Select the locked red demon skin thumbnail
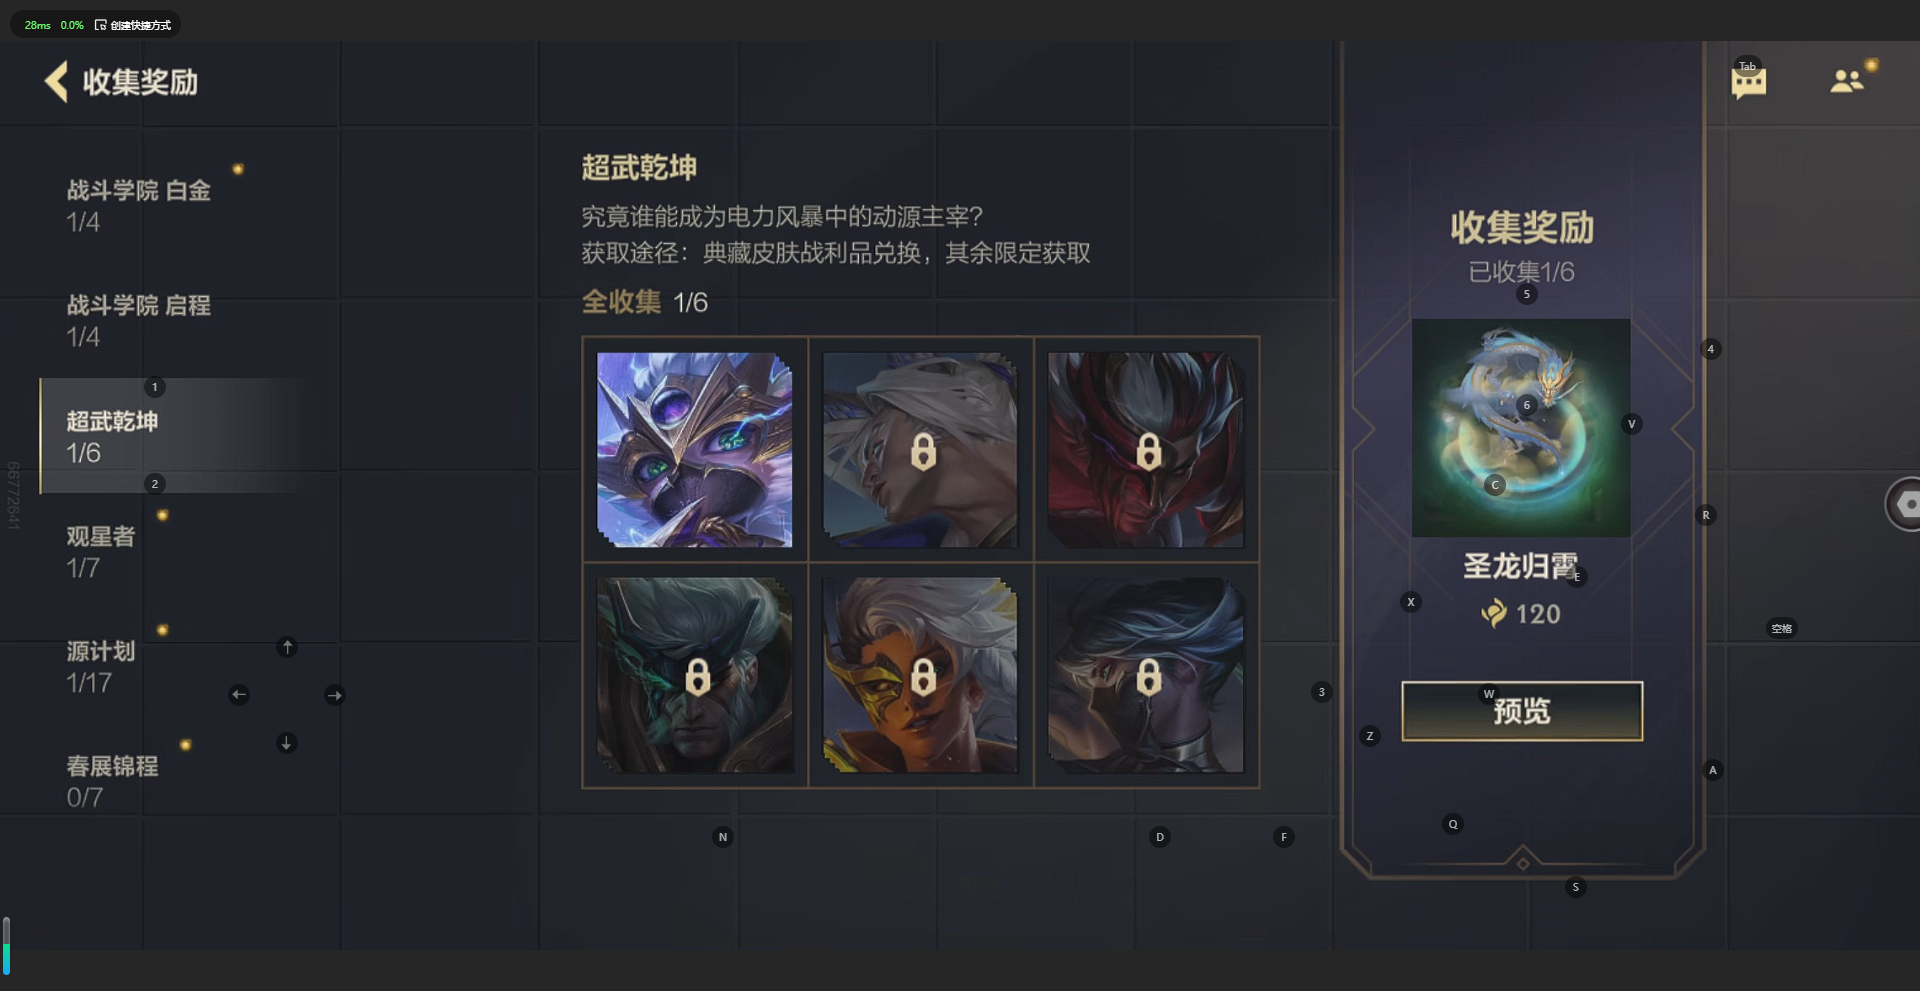Viewport: 1920px width, 991px height. point(1146,450)
